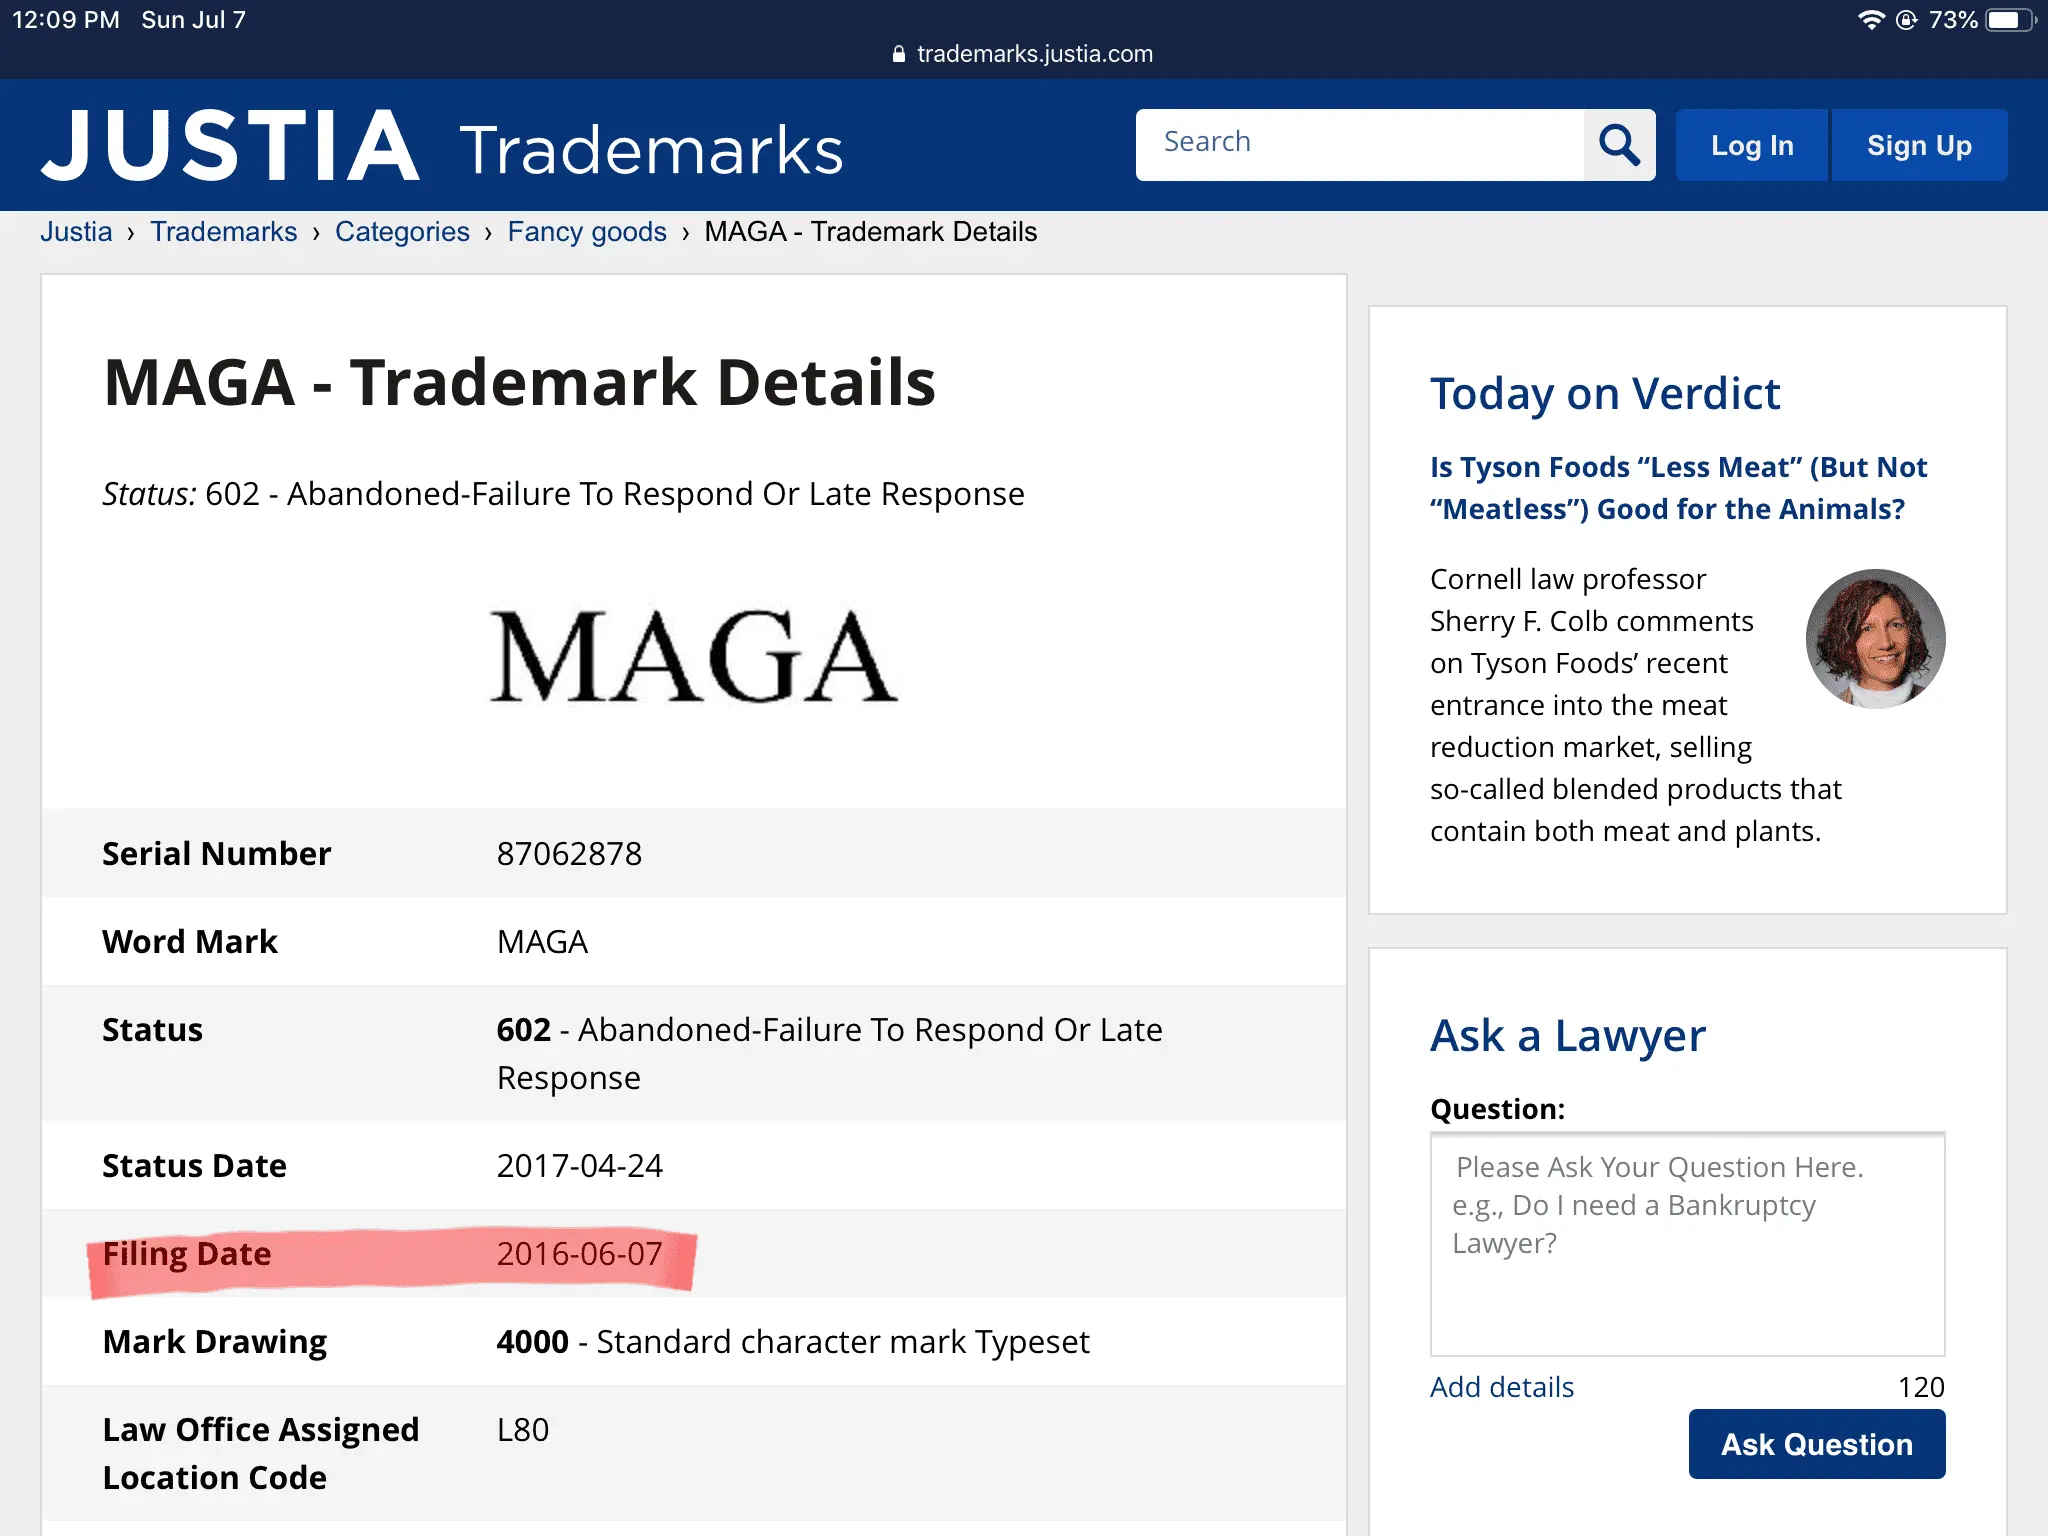Click the JUSTIA logo
This screenshot has width=2048, height=1536.
230,146
